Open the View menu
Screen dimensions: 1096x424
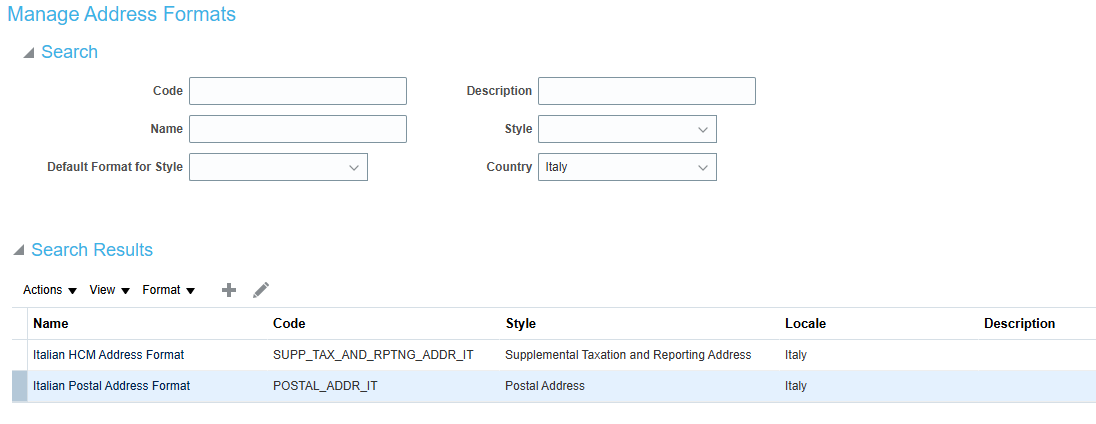coord(110,290)
